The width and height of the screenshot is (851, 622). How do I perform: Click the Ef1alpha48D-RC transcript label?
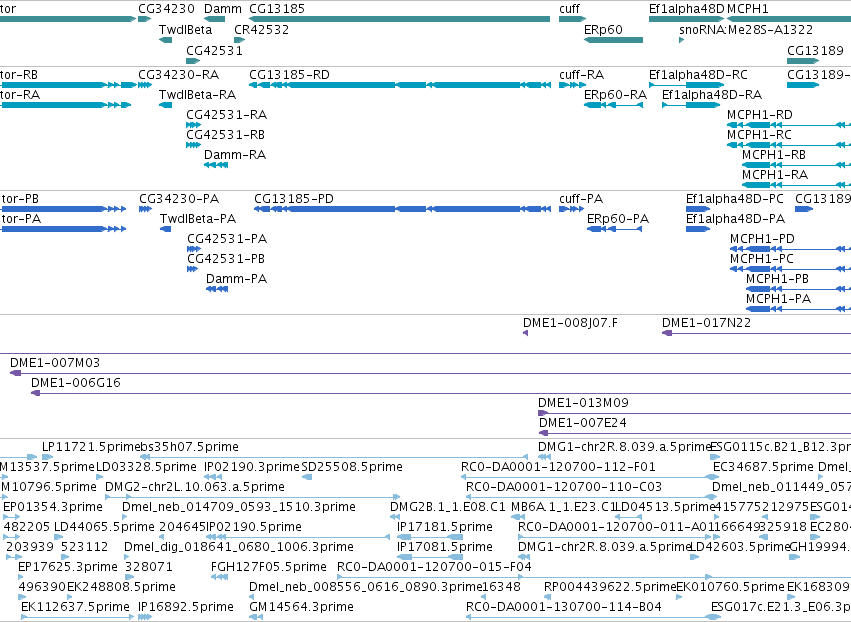click(x=698, y=74)
